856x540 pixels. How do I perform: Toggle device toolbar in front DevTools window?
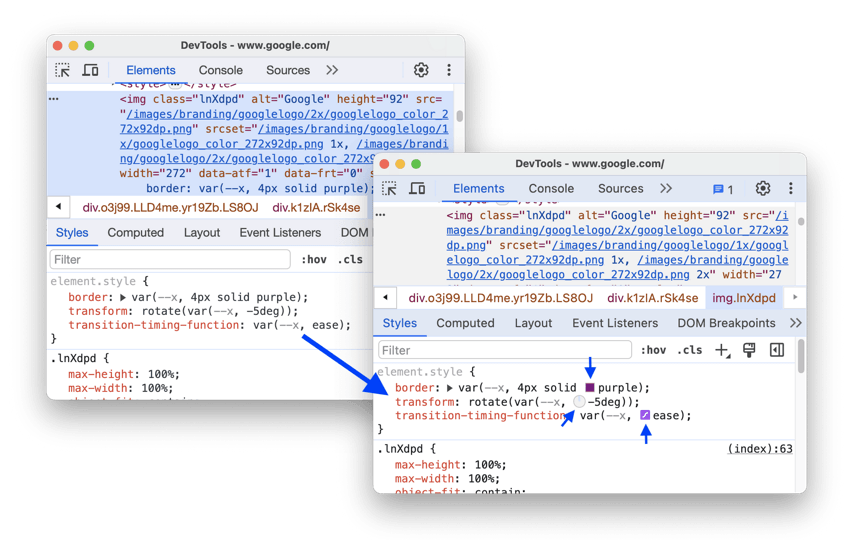[418, 189]
